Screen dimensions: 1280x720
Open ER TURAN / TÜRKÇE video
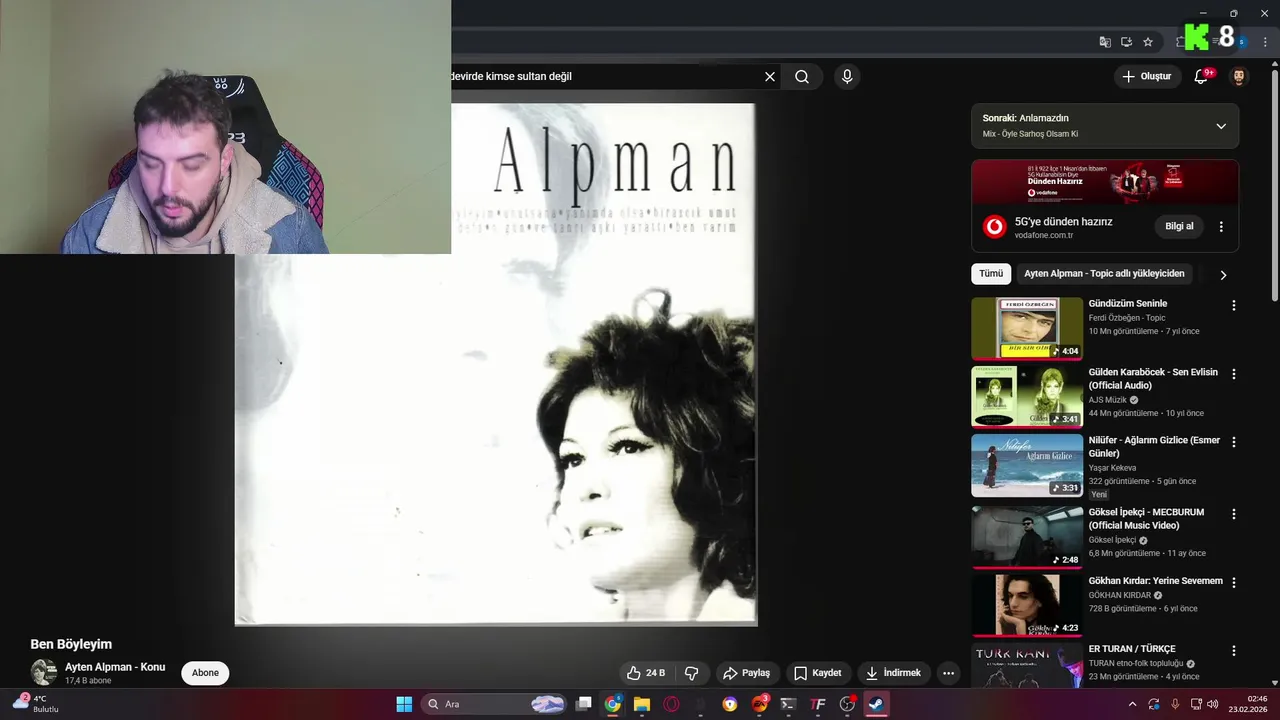coord(1132,649)
